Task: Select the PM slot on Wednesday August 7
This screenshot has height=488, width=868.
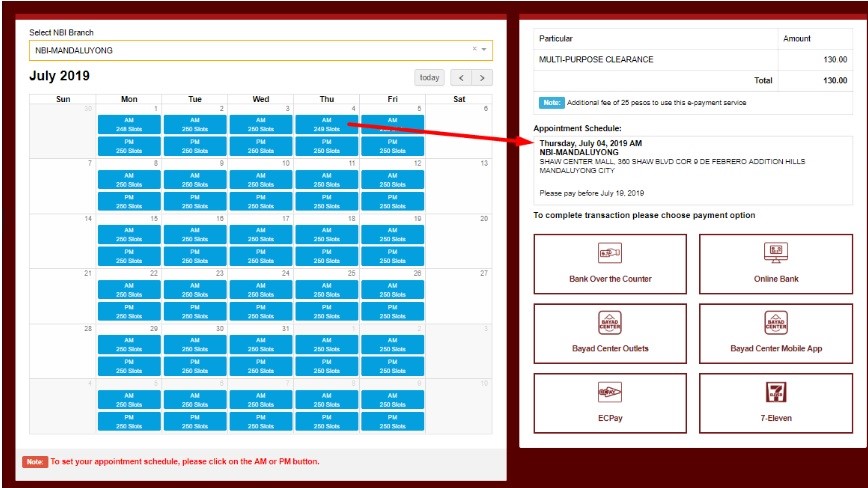Action: pos(261,422)
